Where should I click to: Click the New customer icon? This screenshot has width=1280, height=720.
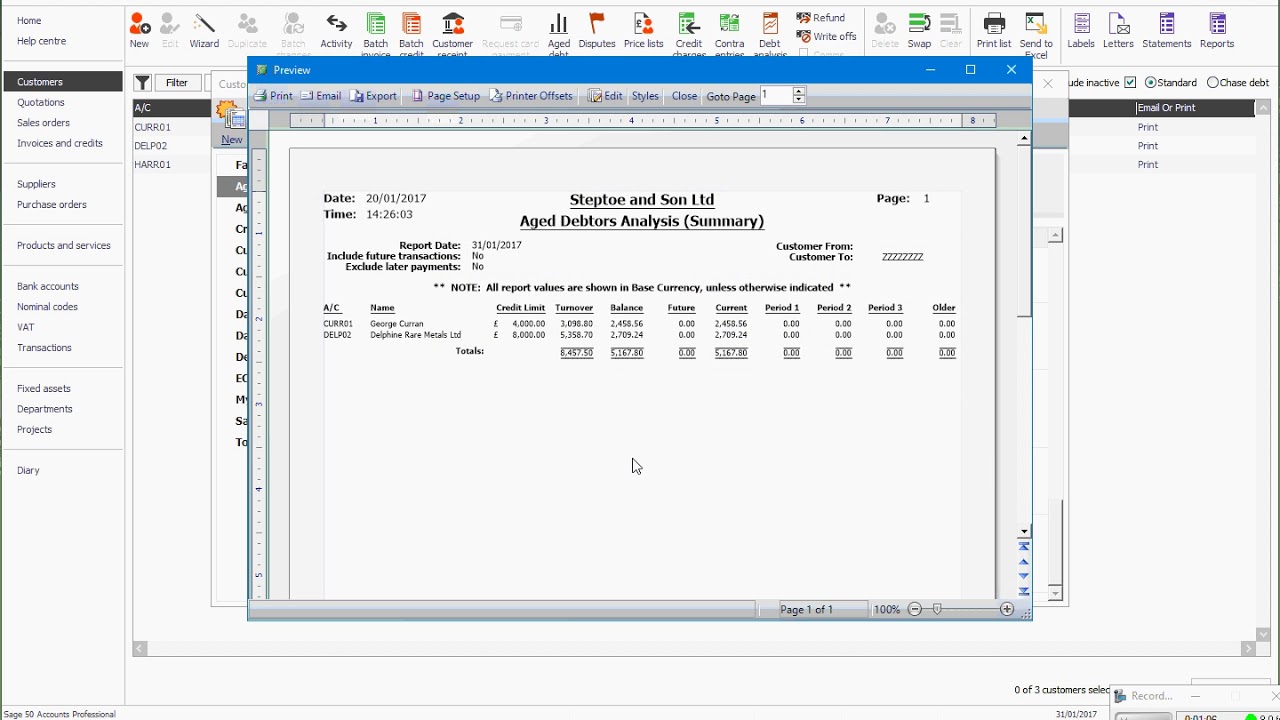point(139,30)
